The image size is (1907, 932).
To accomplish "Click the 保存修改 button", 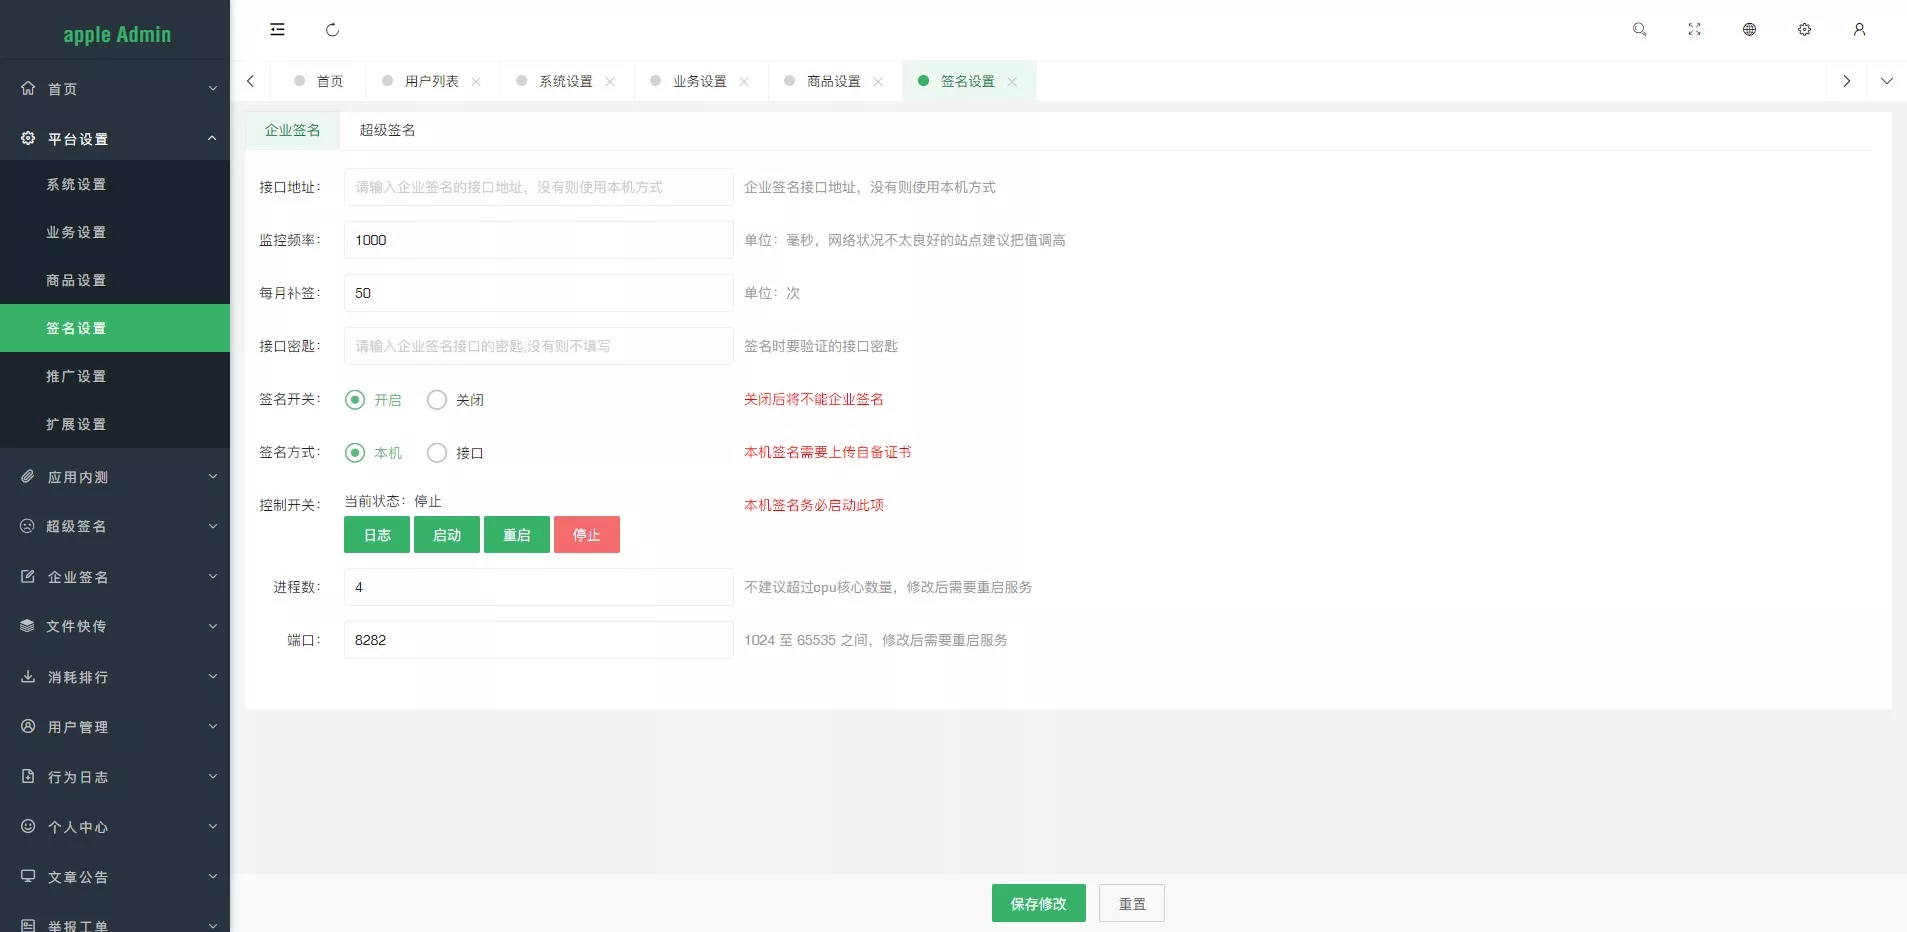I will point(1038,903).
